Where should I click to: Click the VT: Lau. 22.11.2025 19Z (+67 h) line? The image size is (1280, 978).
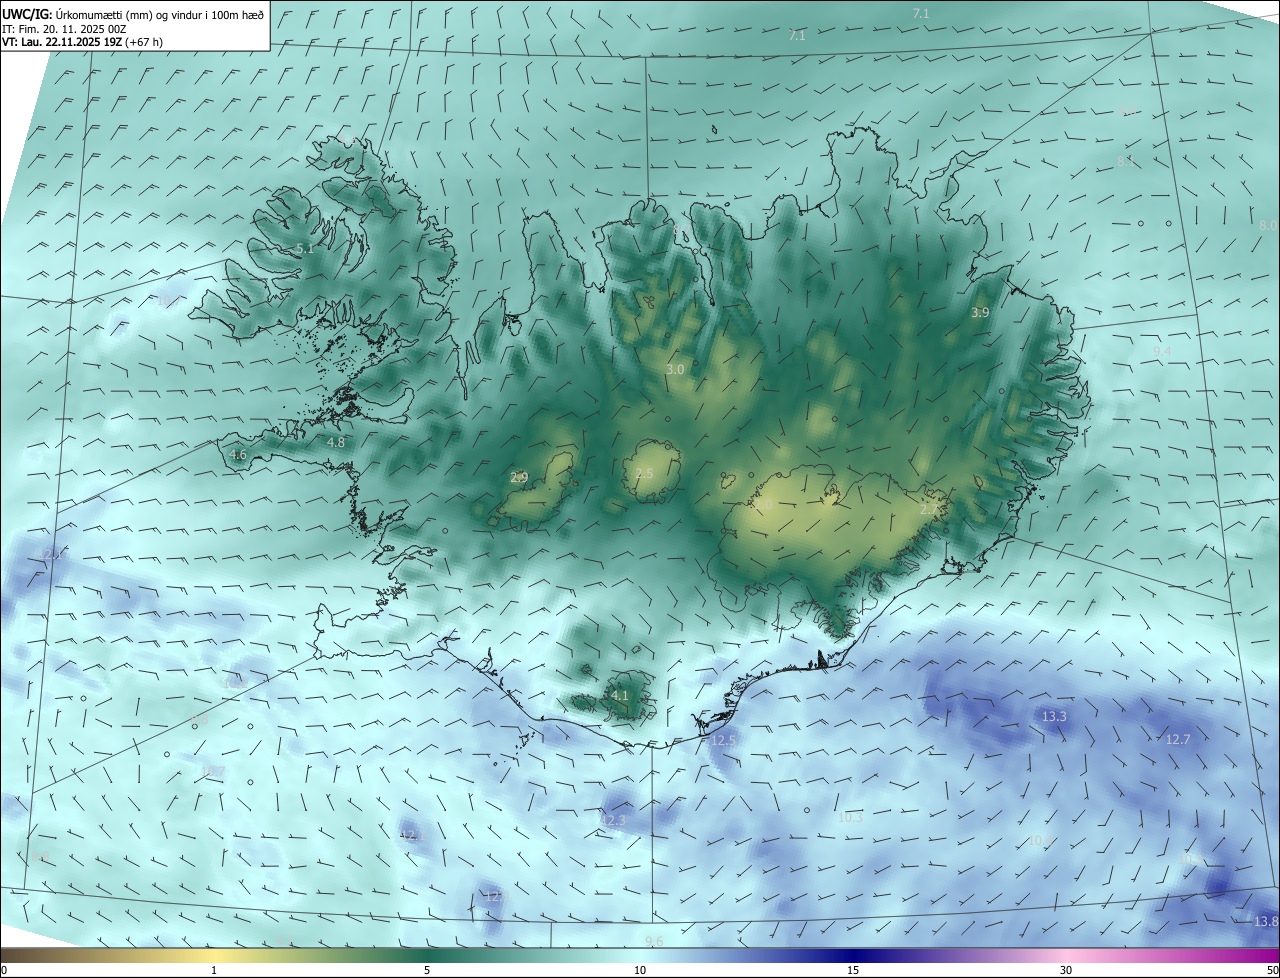[82, 42]
